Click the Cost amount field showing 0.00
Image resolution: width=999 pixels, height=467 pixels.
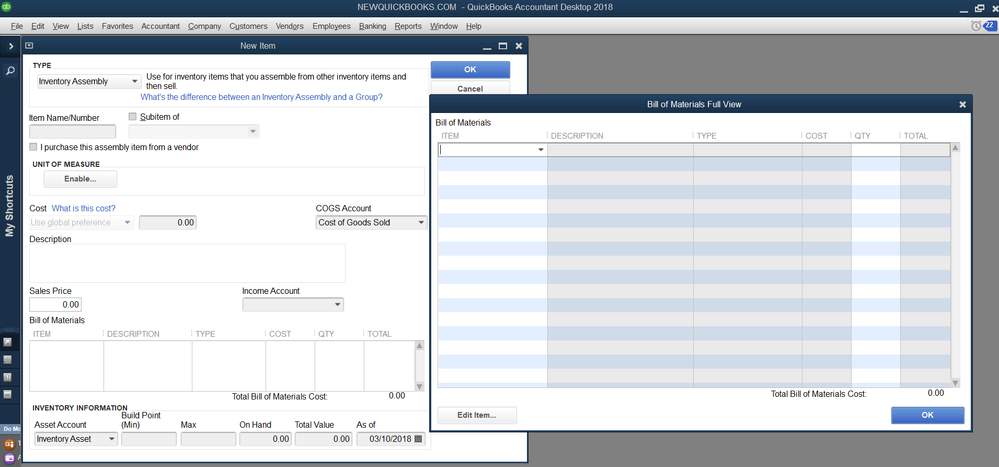tap(168, 222)
